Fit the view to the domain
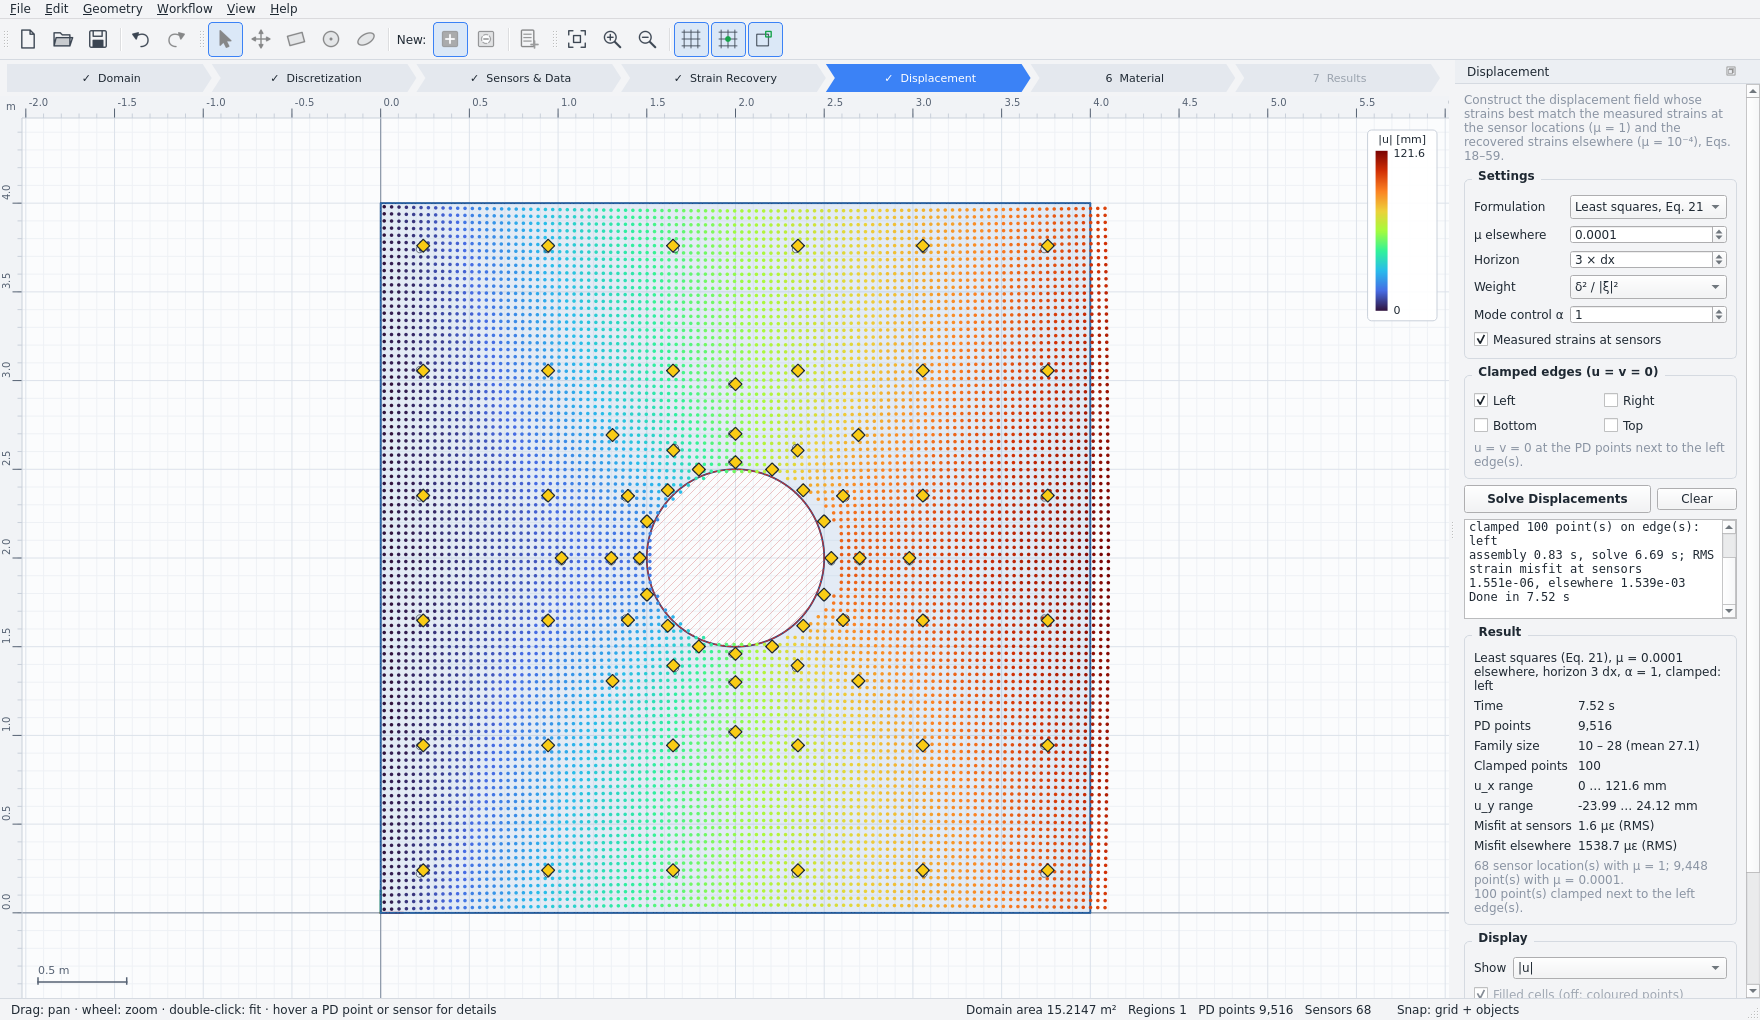The width and height of the screenshot is (1760, 1020). point(577,39)
